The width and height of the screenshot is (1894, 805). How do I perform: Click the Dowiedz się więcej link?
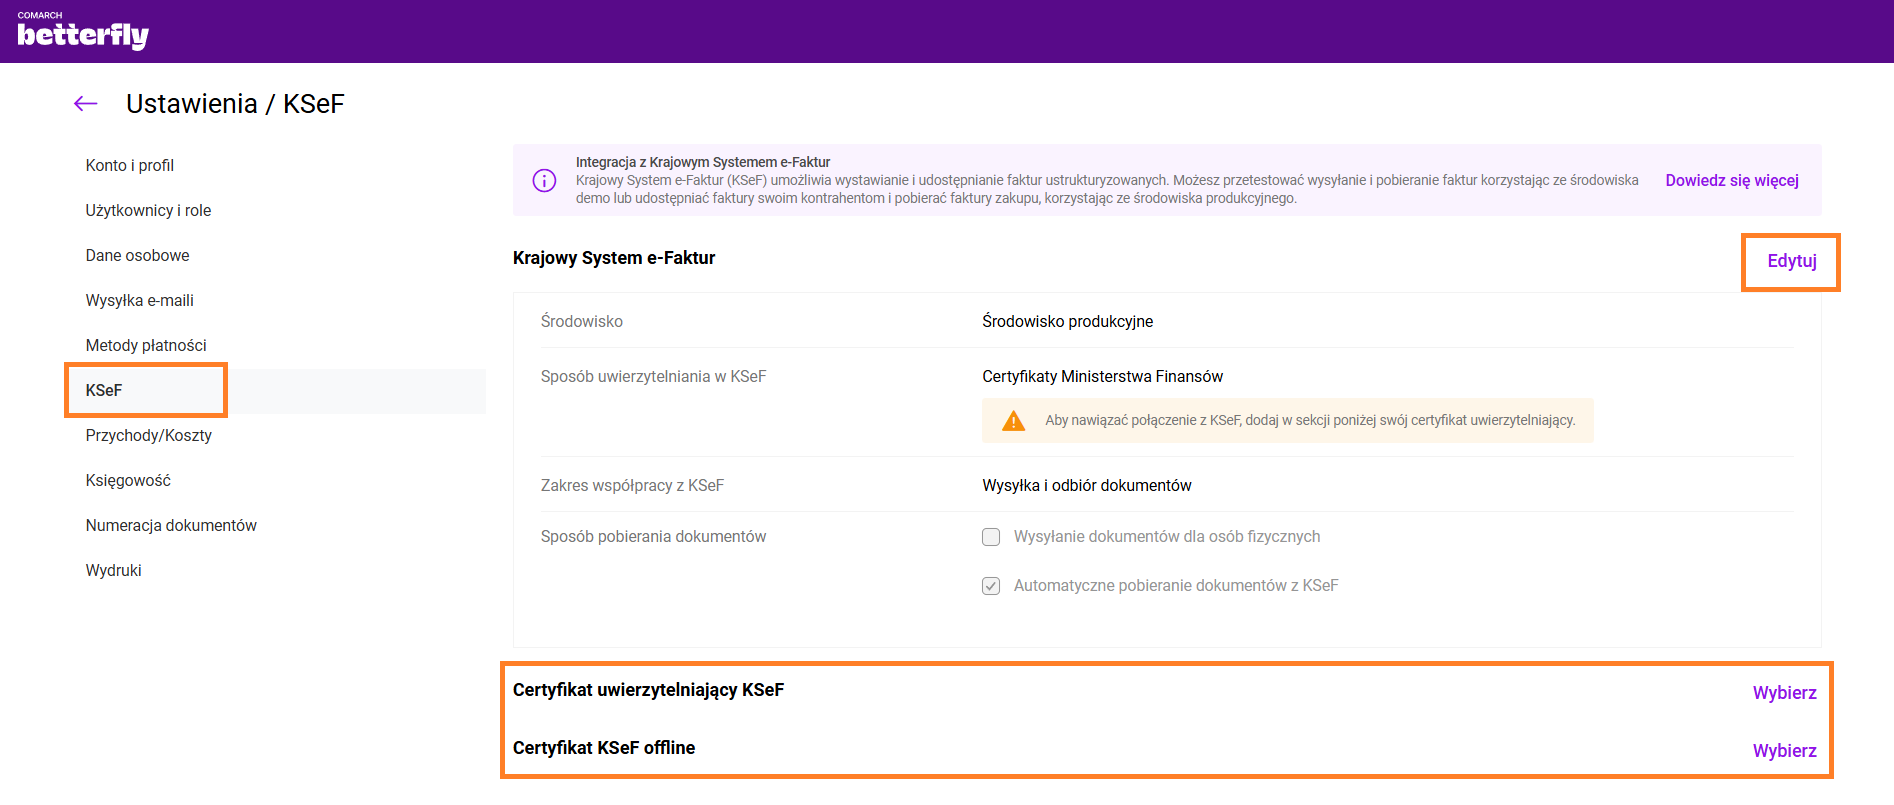point(1731,180)
